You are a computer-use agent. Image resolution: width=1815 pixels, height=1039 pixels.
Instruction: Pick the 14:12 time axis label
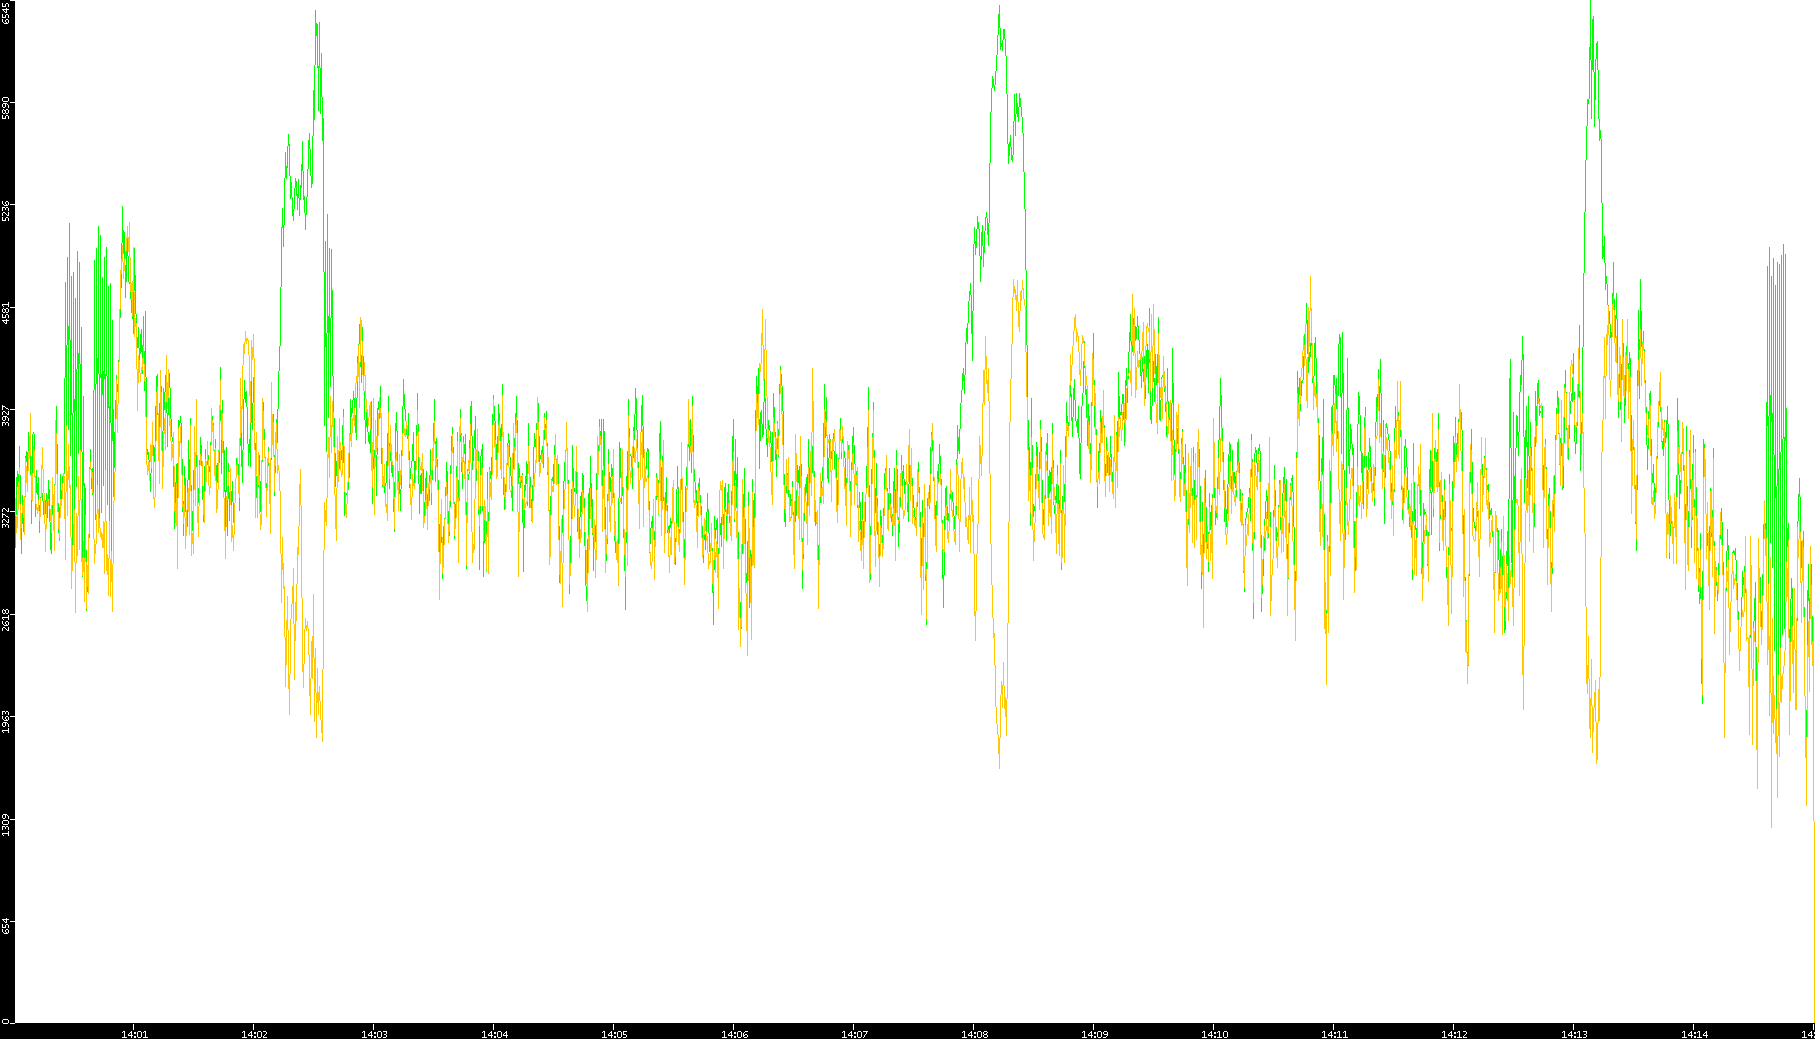1454,1034
